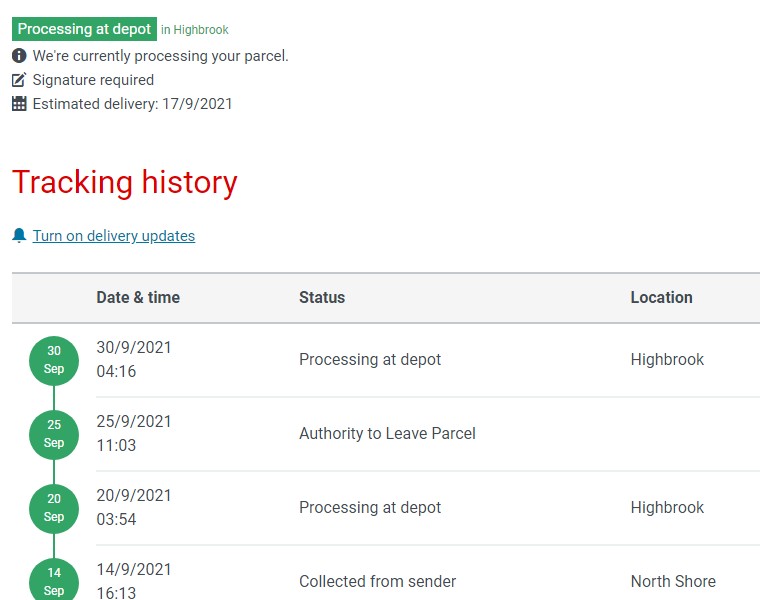Click the North Shore location cell
This screenshot has height=600, width=760.
click(673, 581)
